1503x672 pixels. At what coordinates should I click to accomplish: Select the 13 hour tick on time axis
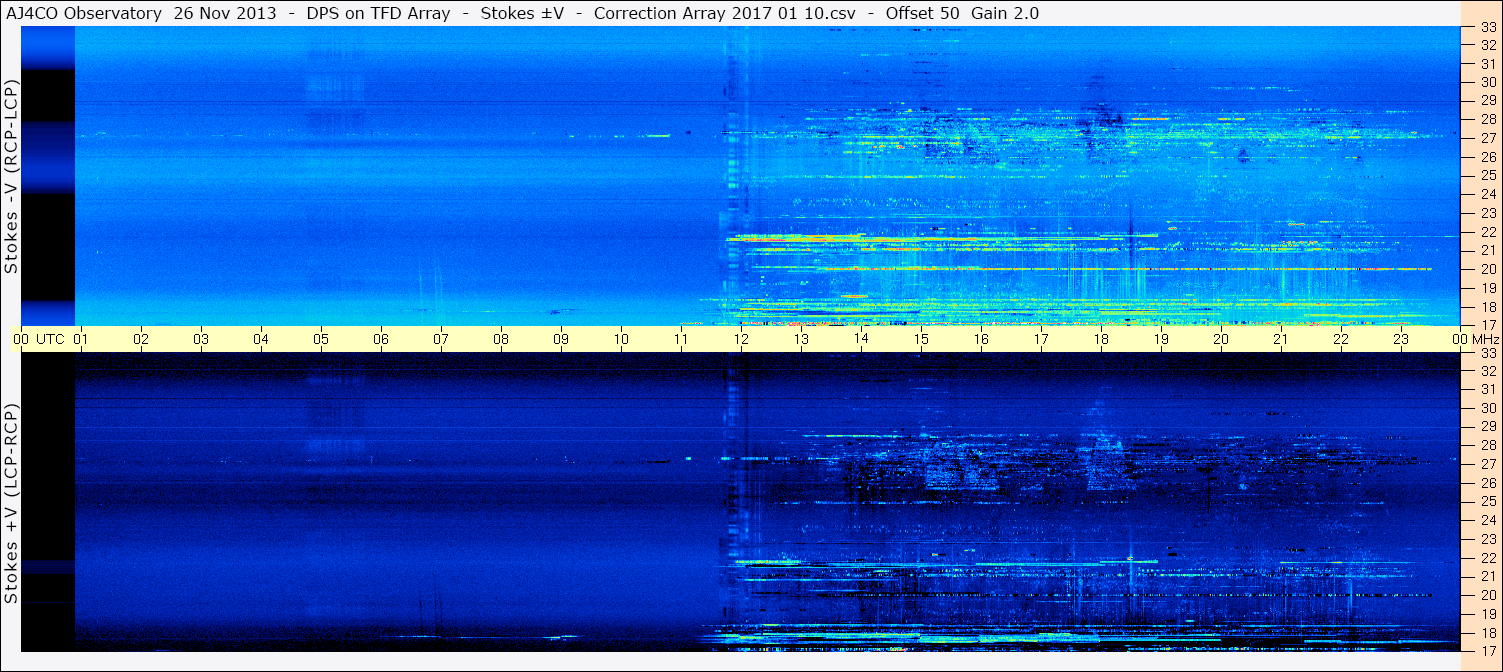801,340
